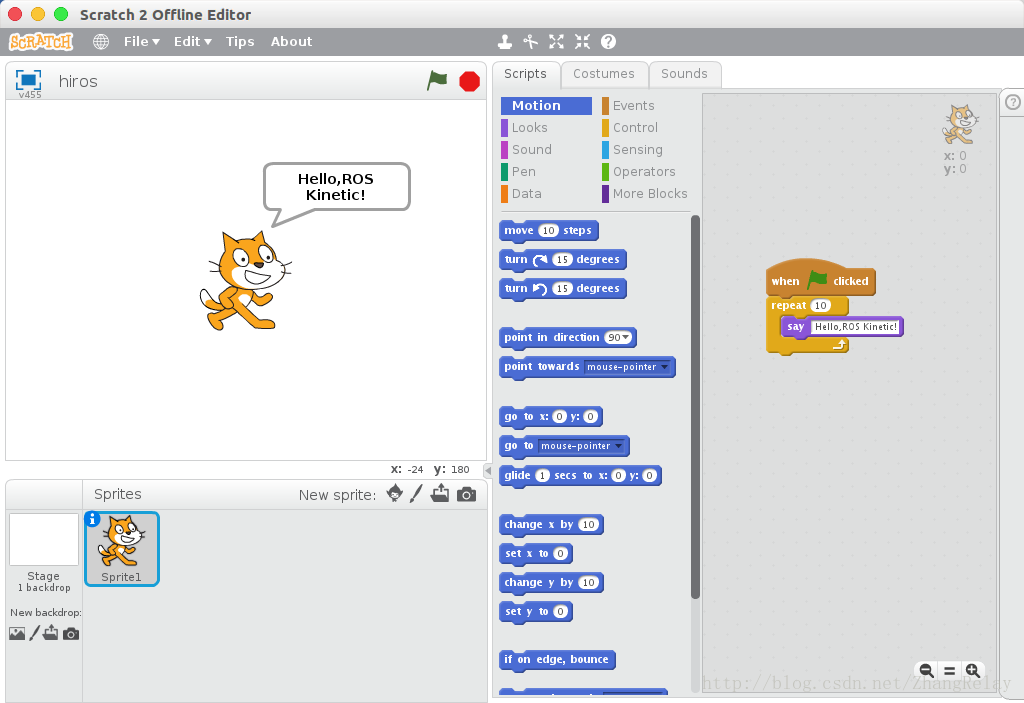This screenshot has width=1024, height=703.
Task: Click the language globe icon
Action: [101, 42]
